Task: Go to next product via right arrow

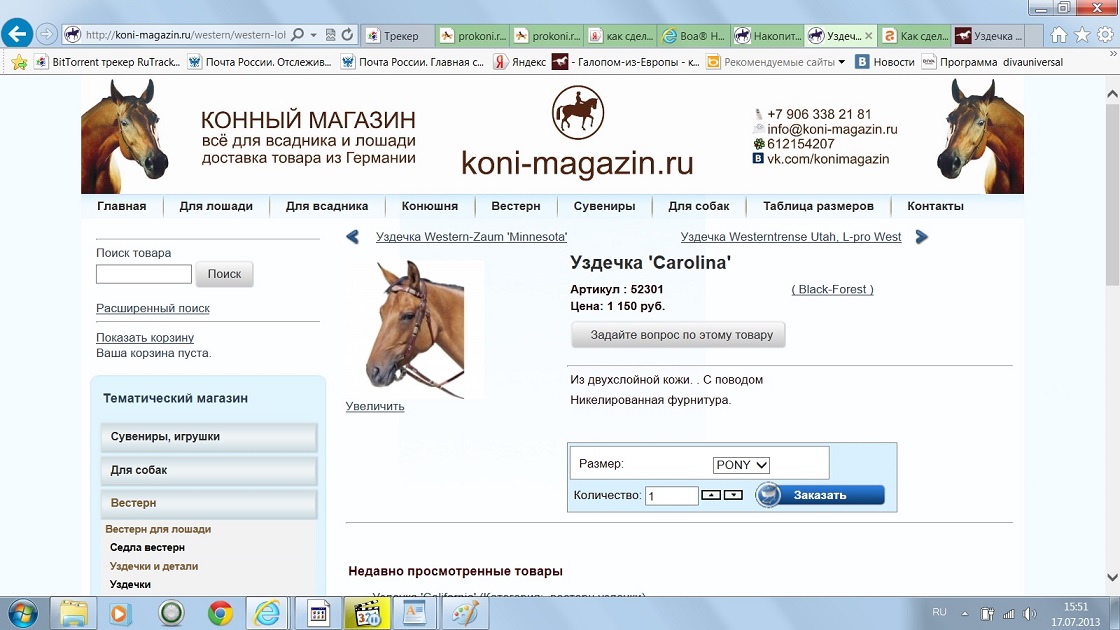Action: tap(921, 237)
